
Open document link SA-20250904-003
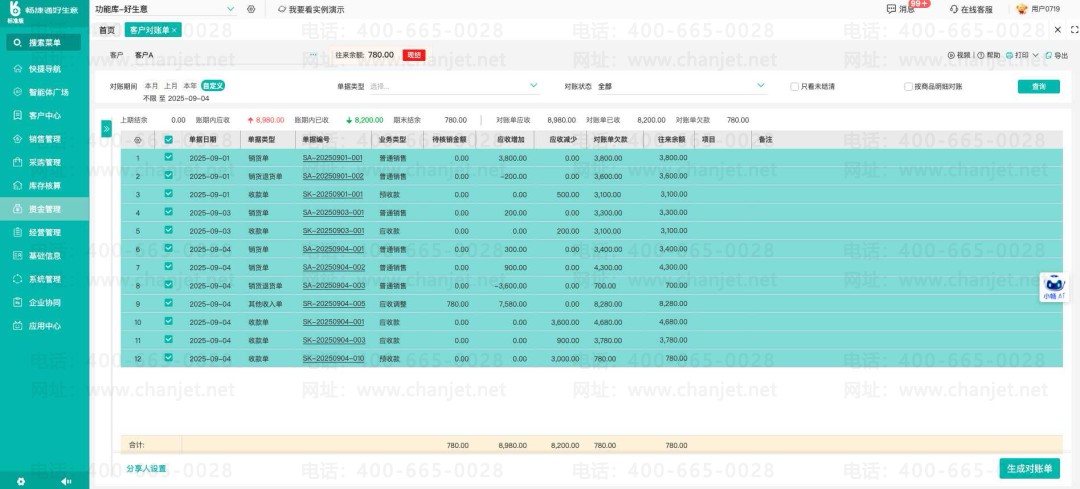pos(334,285)
